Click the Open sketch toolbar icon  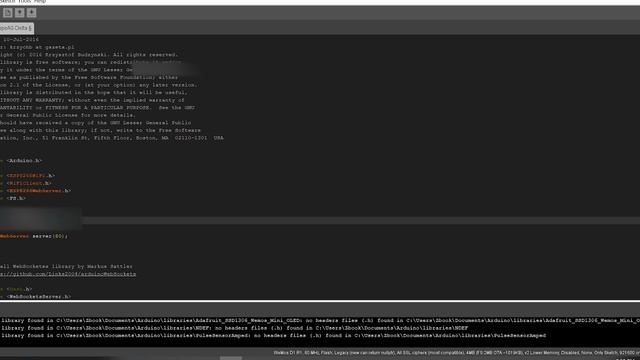[20, 13]
